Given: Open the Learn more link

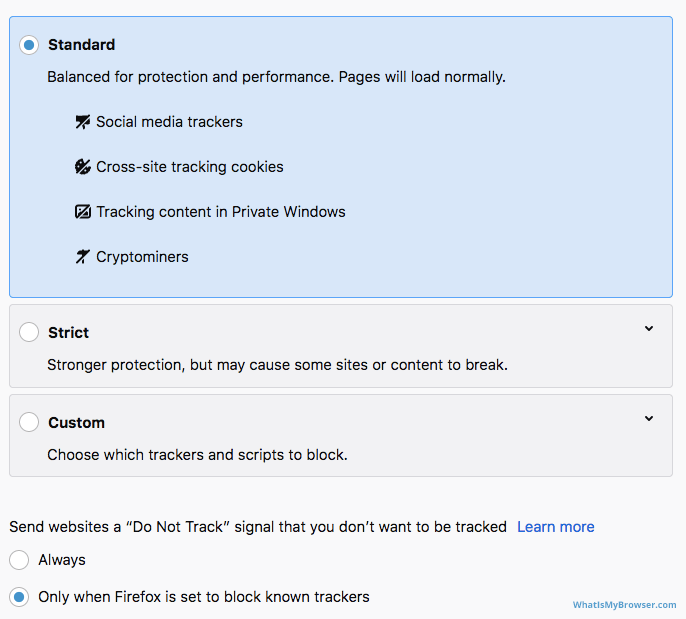Looking at the screenshot, I should pos(555,527).
